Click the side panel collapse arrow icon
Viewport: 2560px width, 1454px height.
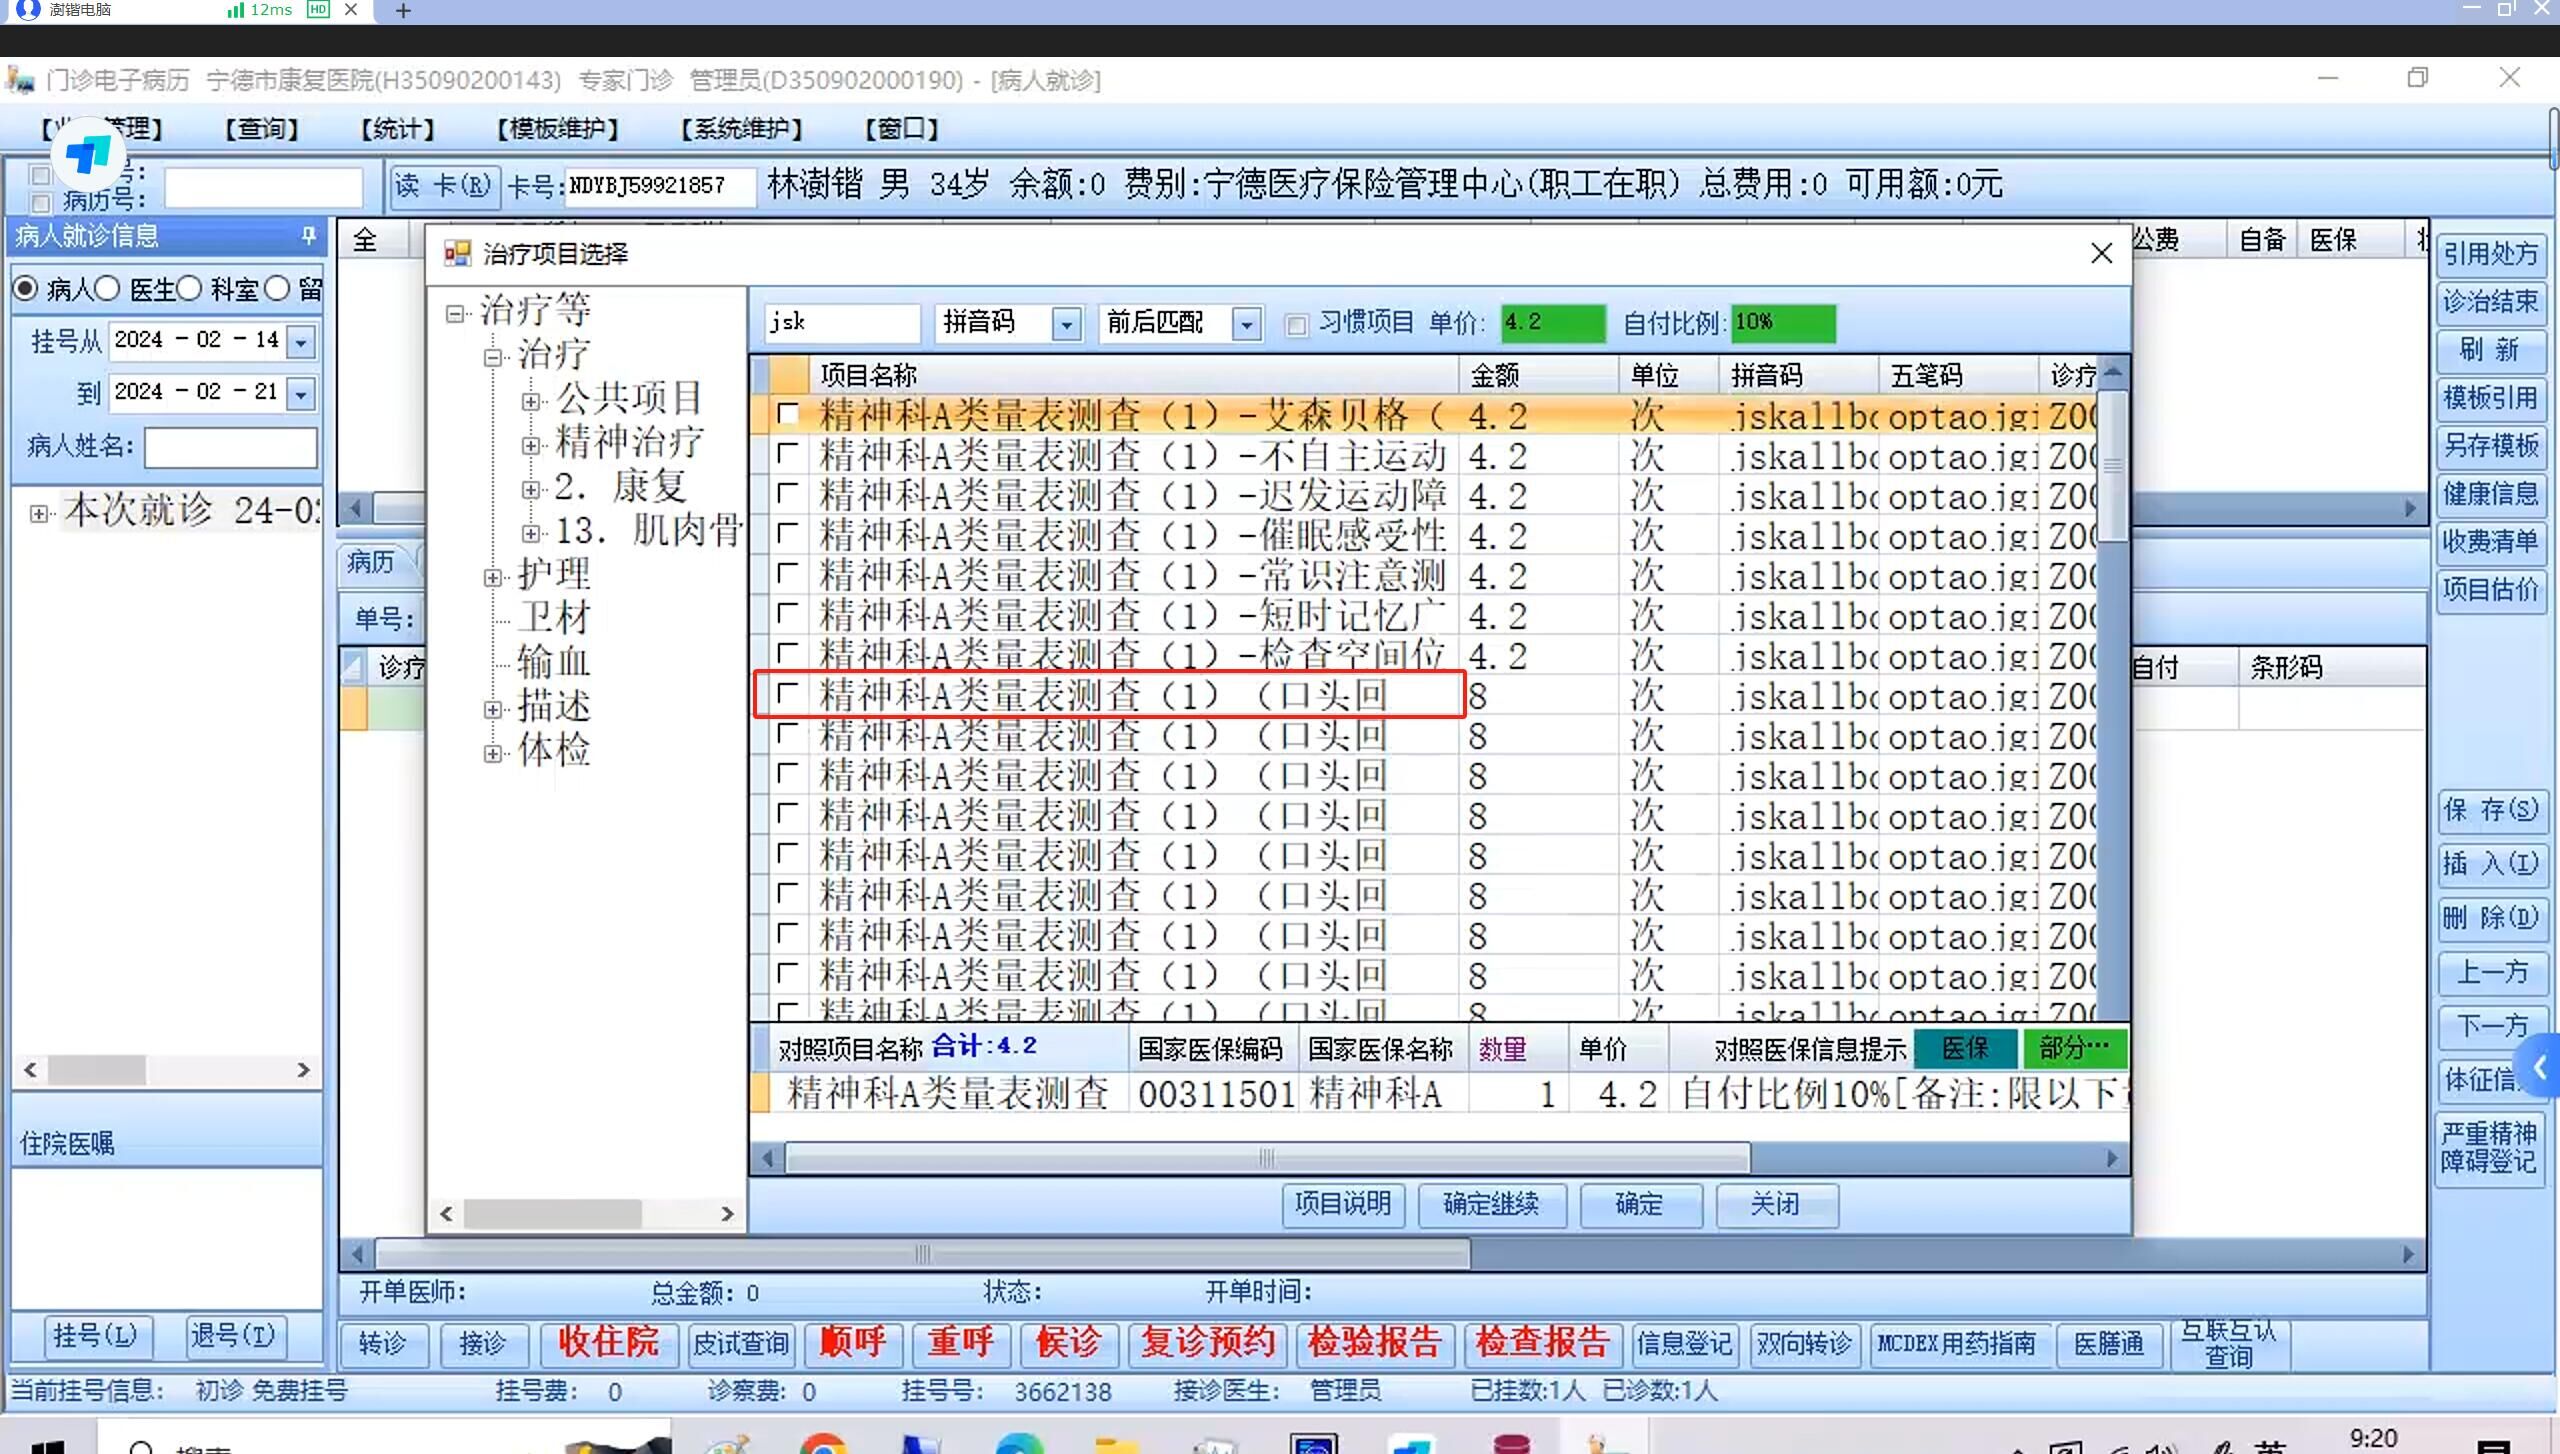tap(2541, 1069)
